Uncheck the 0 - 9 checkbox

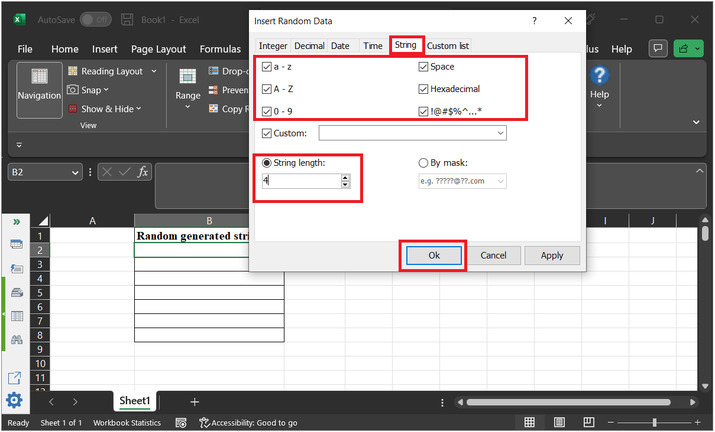267,111
